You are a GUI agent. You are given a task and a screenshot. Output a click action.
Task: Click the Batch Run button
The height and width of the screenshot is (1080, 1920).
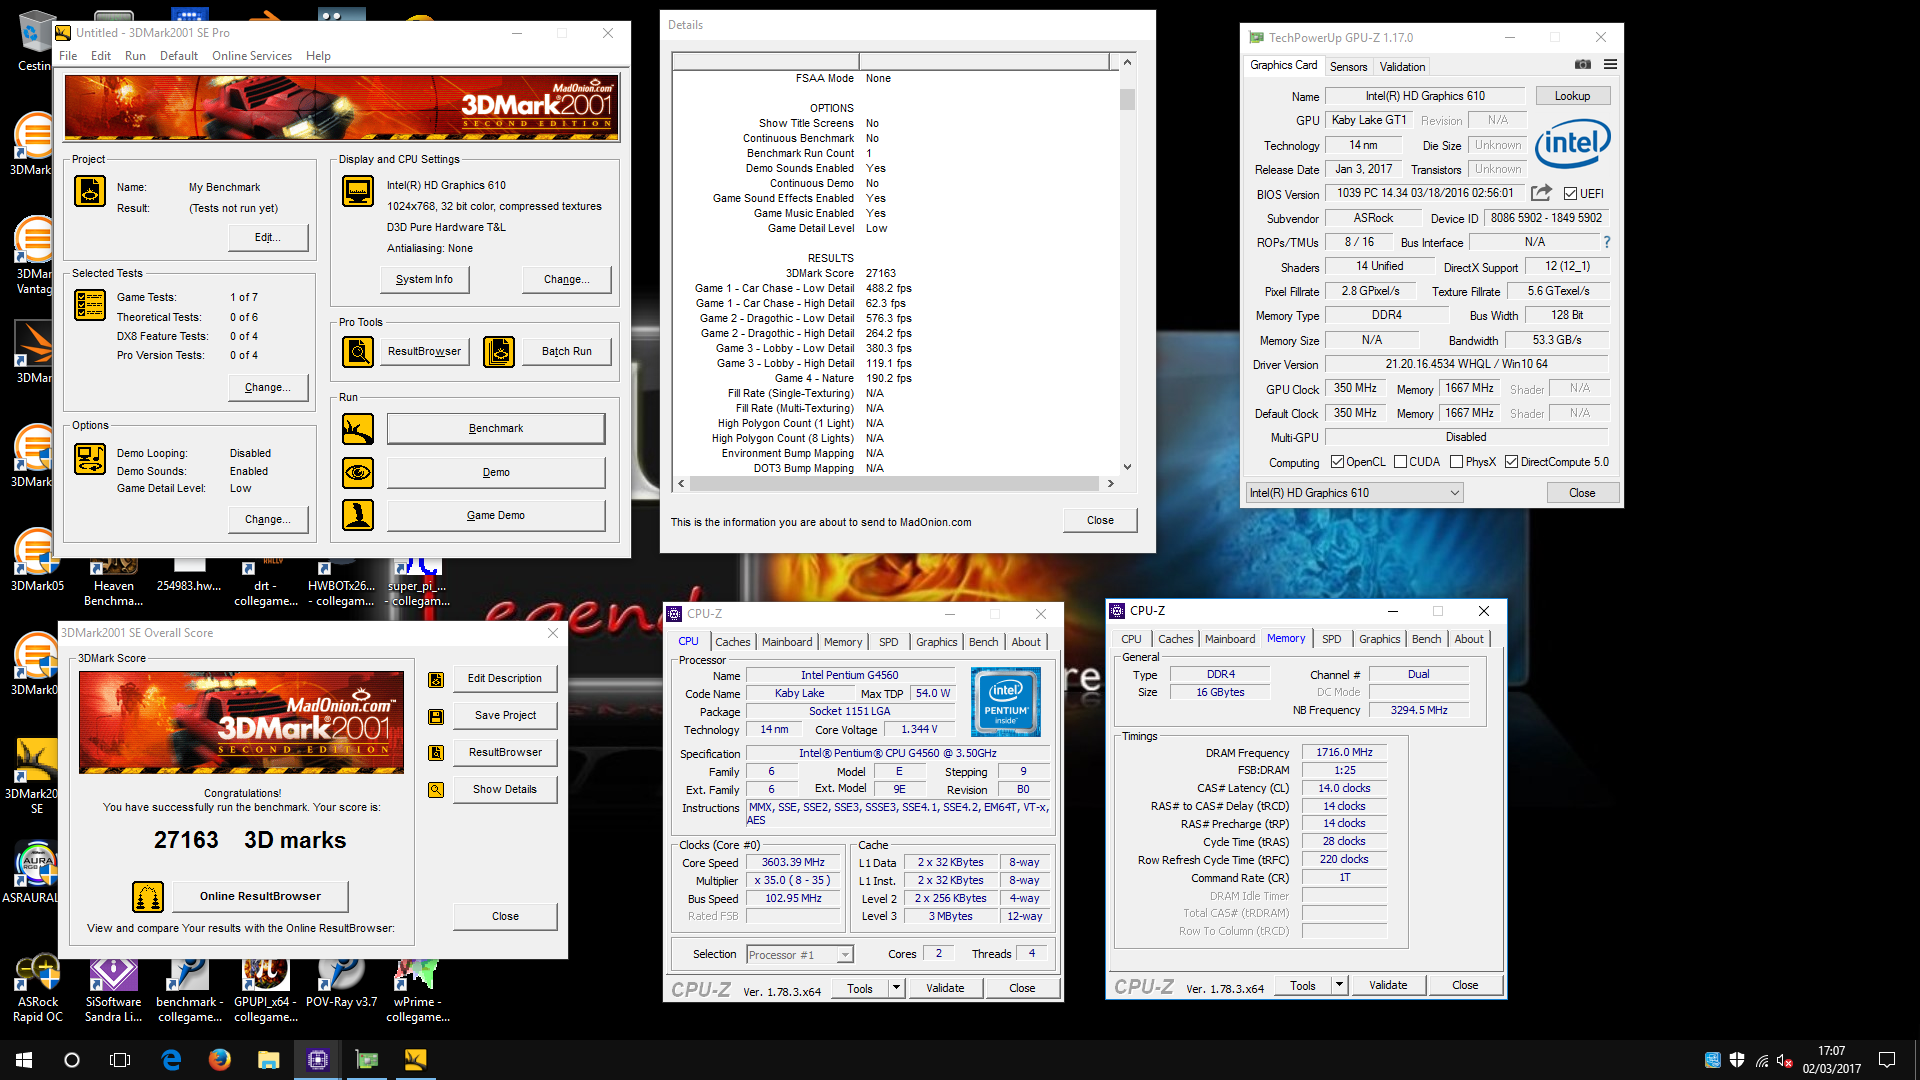(567, 352)
